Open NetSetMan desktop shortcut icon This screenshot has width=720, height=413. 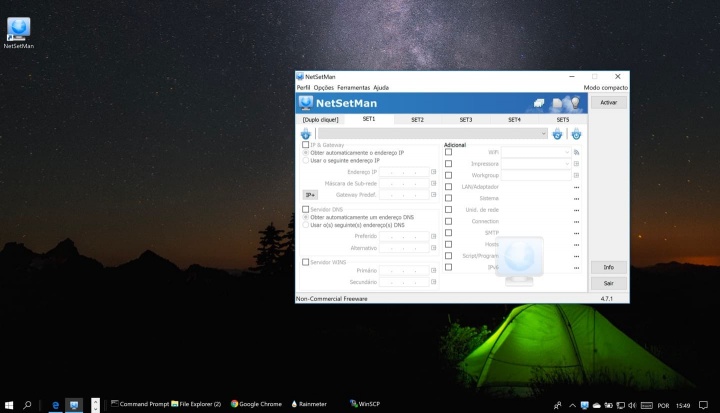[18, 29]
